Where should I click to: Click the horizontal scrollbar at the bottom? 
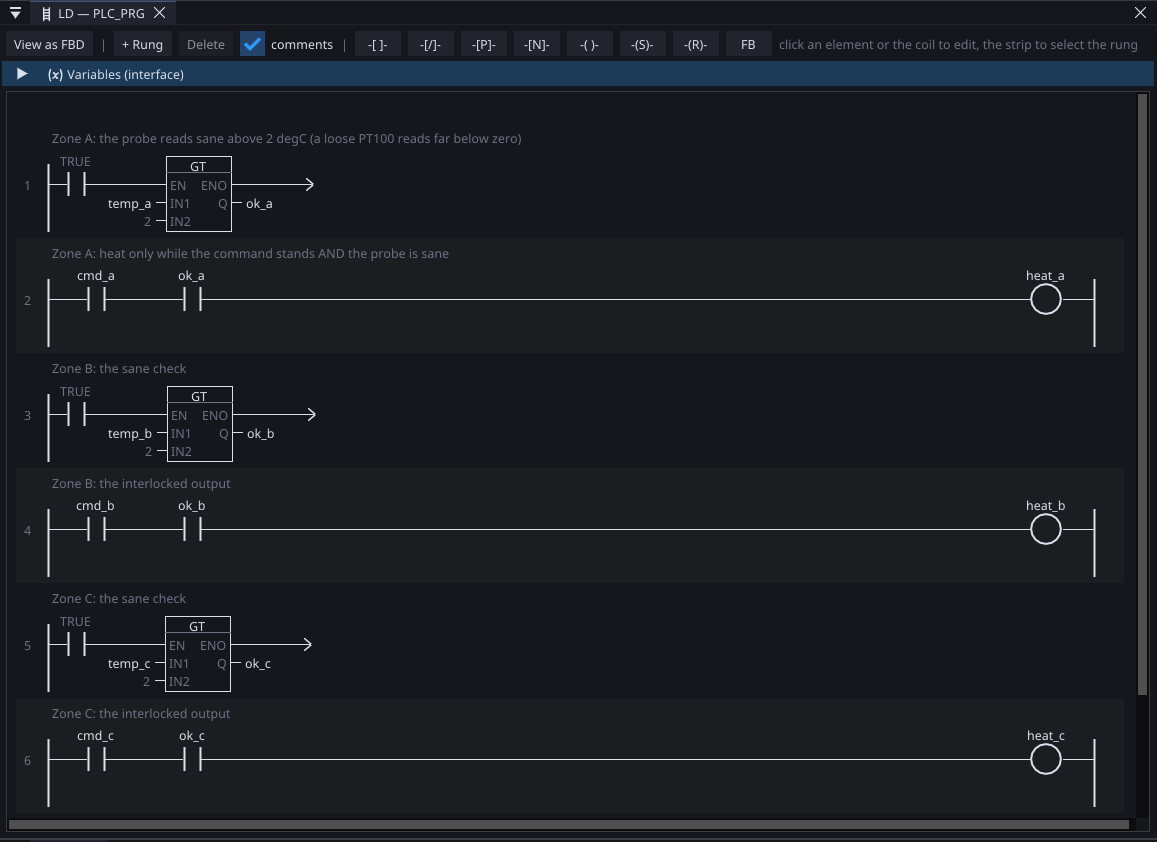[568, 824]
